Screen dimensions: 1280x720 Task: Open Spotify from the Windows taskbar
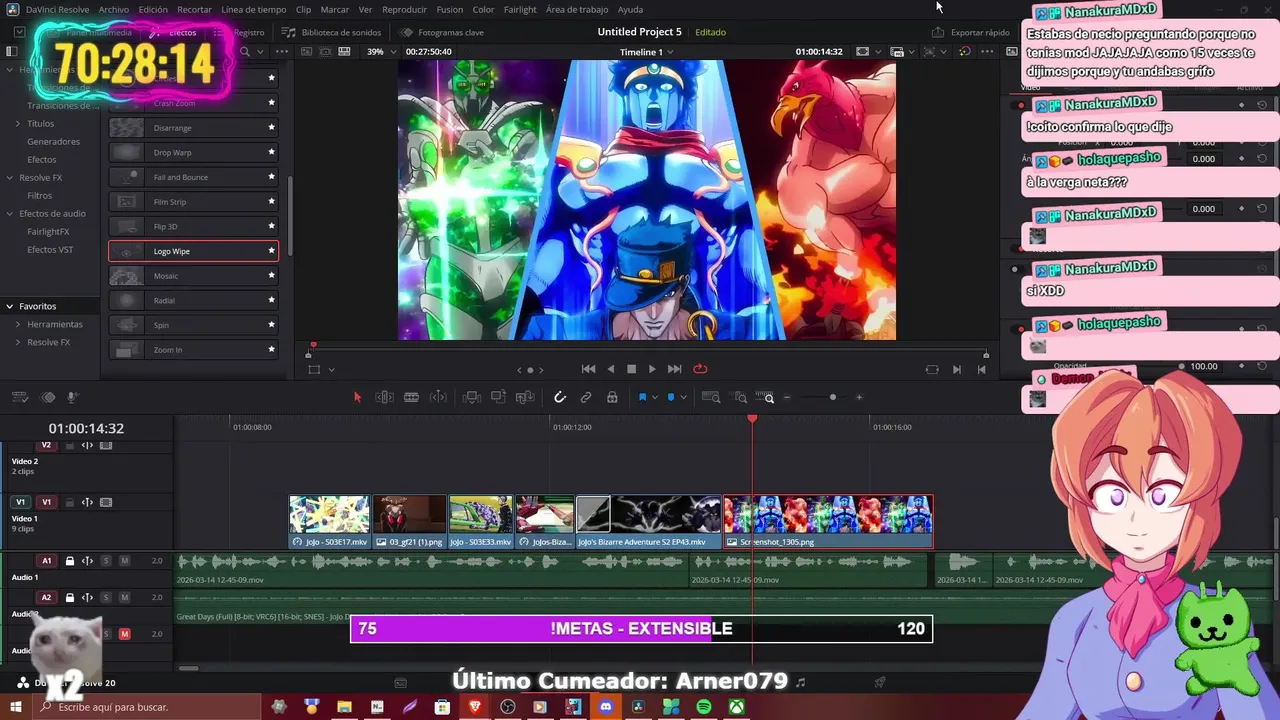pos(703,707)
